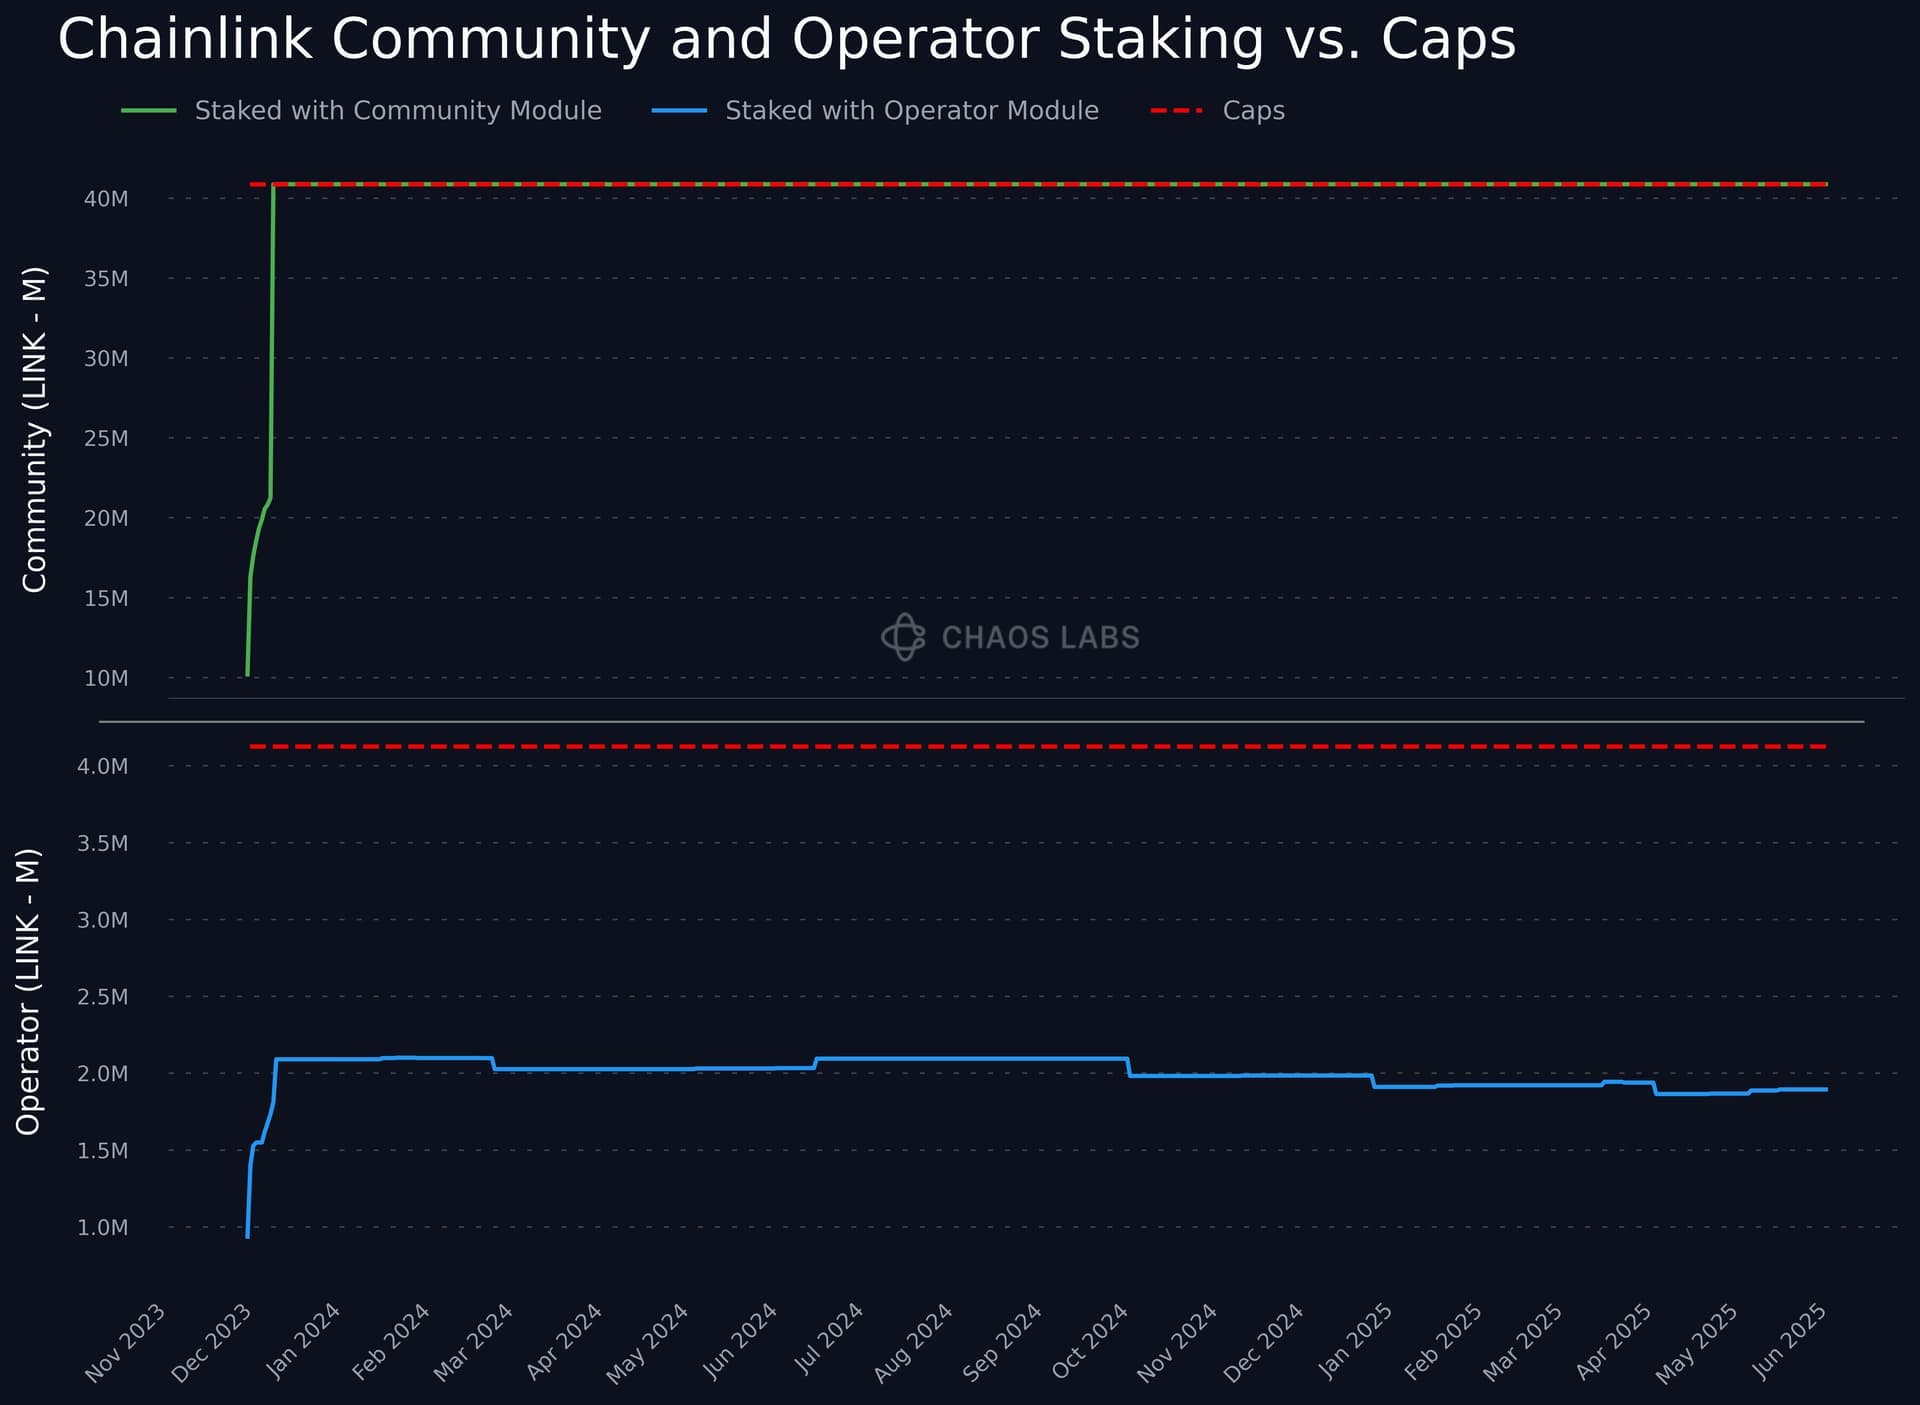Click the 15M tick on Community axis
Screen dimensions: 1920x1405
pos(106,599)
